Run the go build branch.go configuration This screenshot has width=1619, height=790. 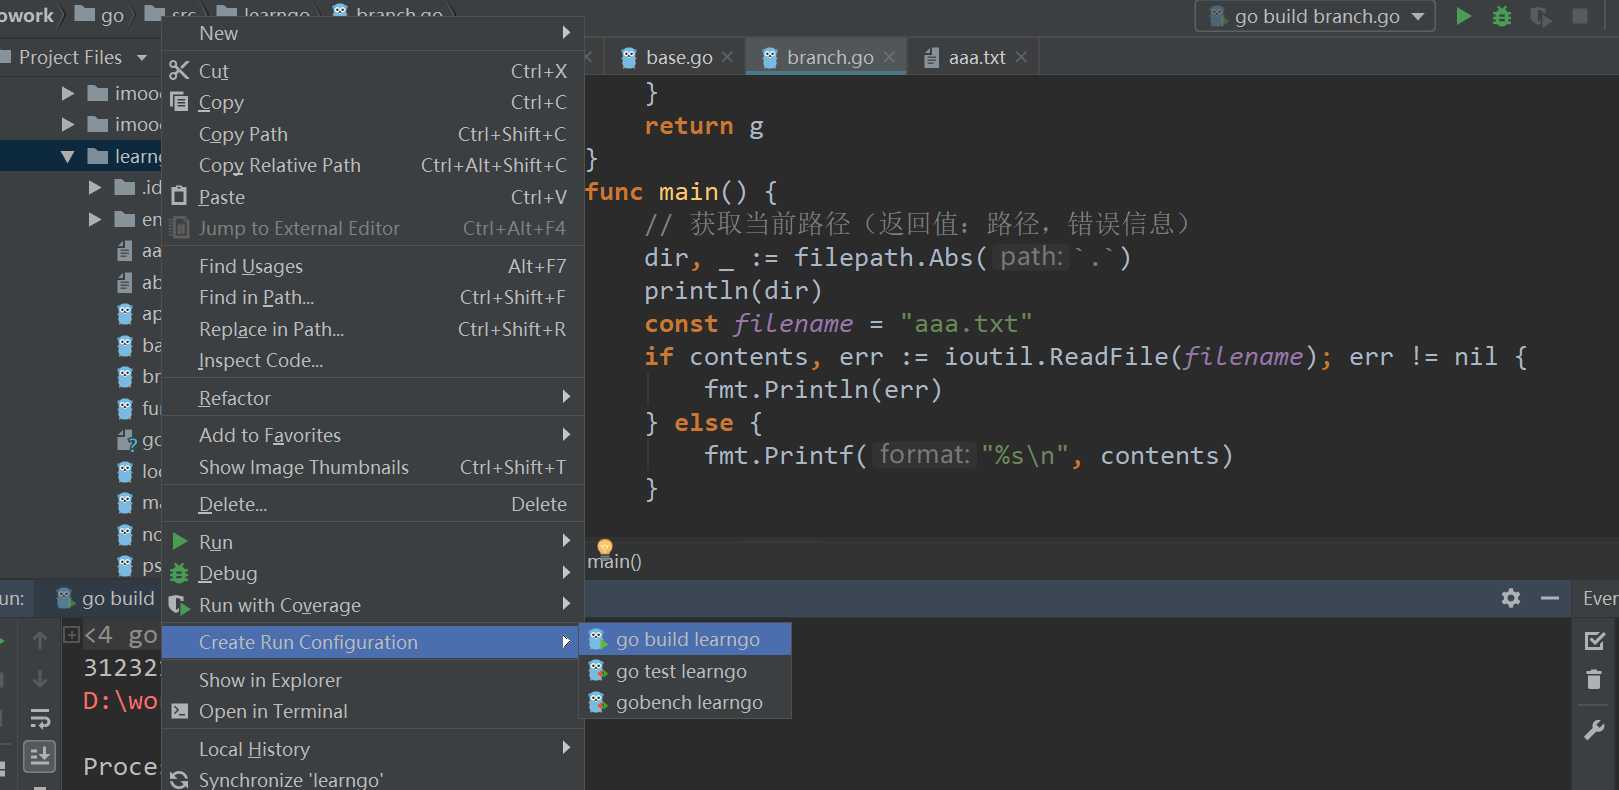(x=1463, y=16)
